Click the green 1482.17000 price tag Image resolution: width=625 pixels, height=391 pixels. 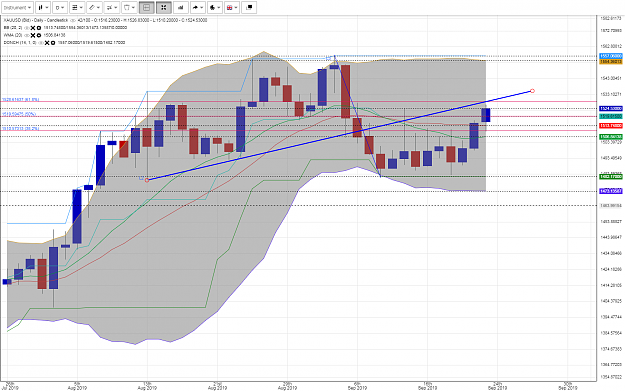click(611, 177)
